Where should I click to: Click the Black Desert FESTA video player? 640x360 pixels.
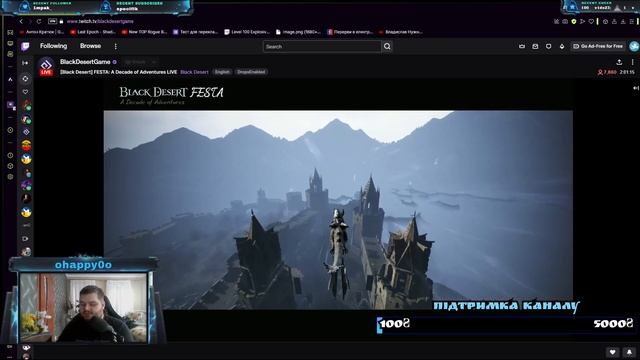tap(338, 209)
